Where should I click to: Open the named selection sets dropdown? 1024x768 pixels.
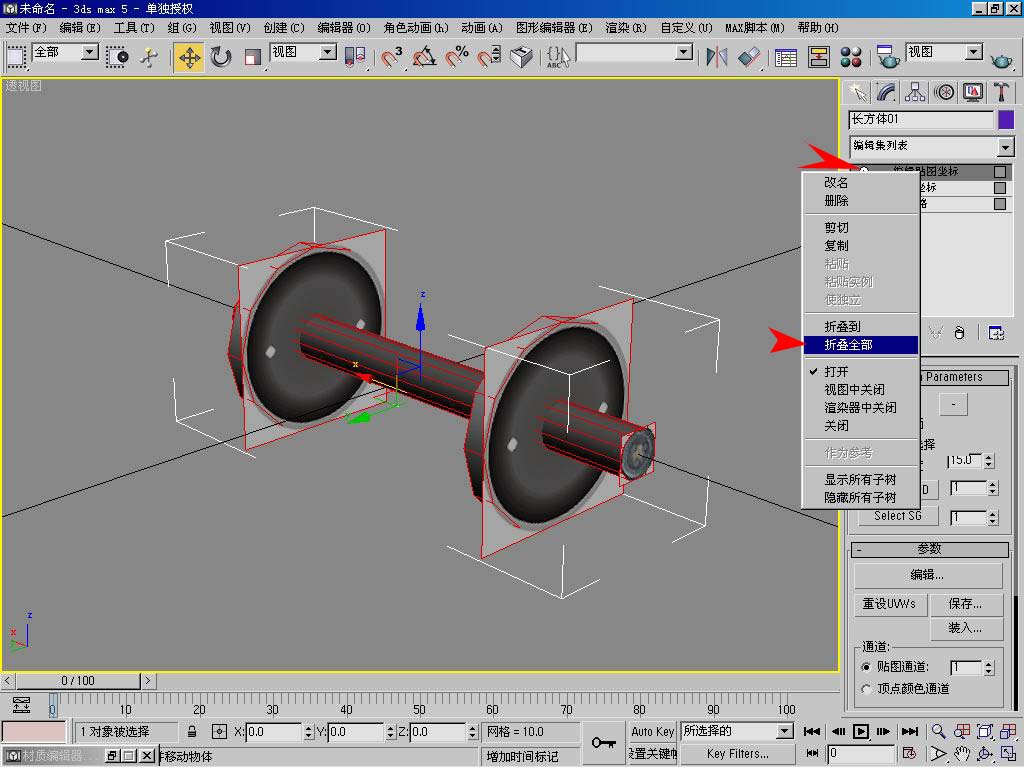coord(684,52)
